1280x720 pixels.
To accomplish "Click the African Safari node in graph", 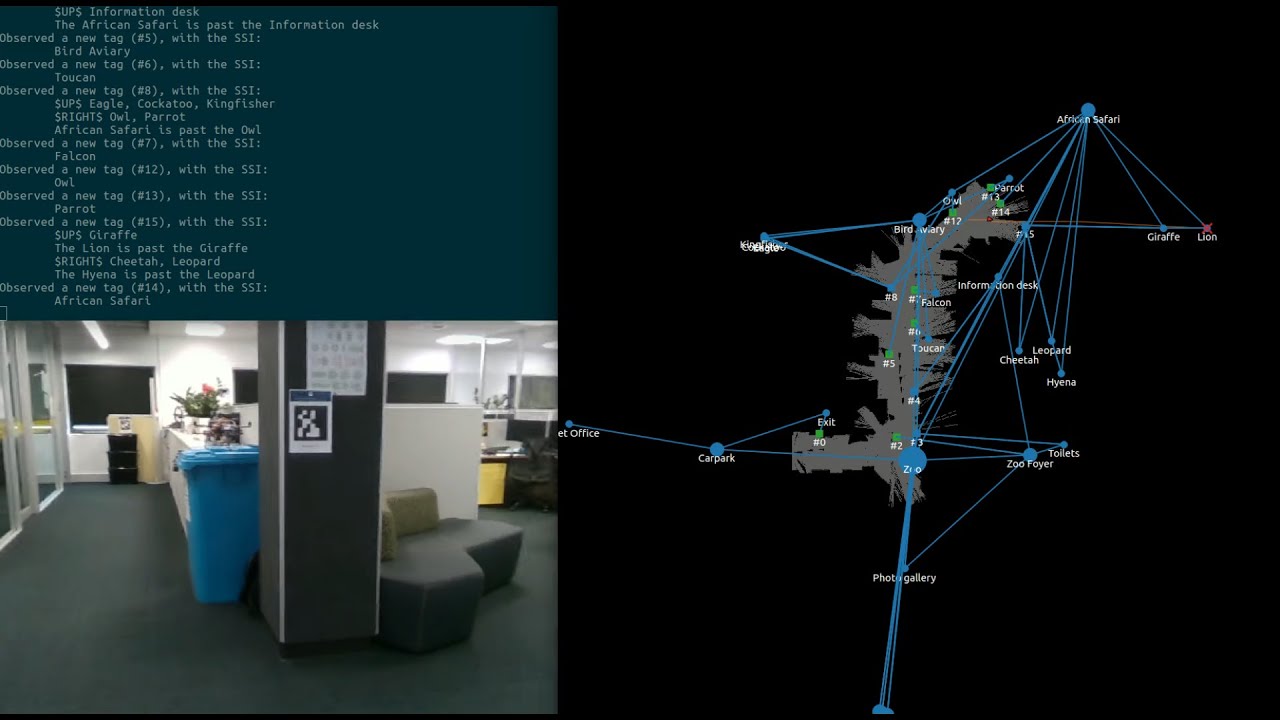I will [1088, 110].
